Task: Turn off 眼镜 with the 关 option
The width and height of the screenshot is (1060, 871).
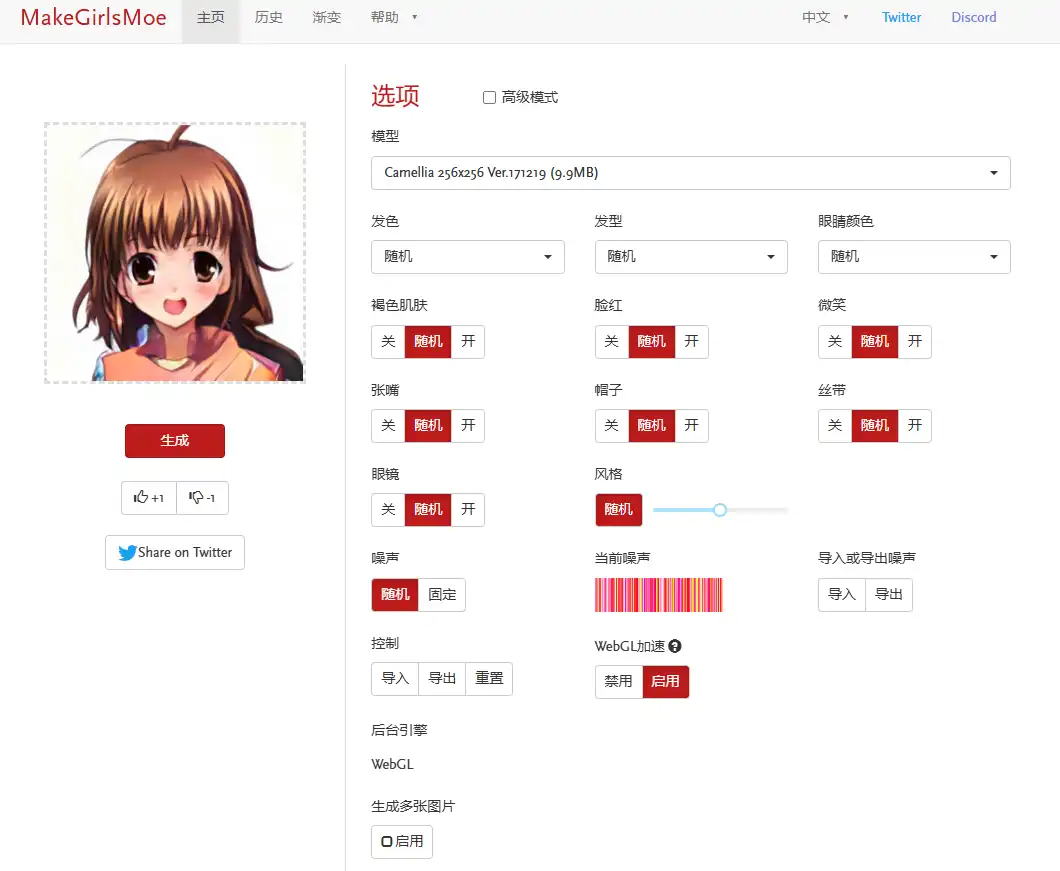Action: [388, 509]
